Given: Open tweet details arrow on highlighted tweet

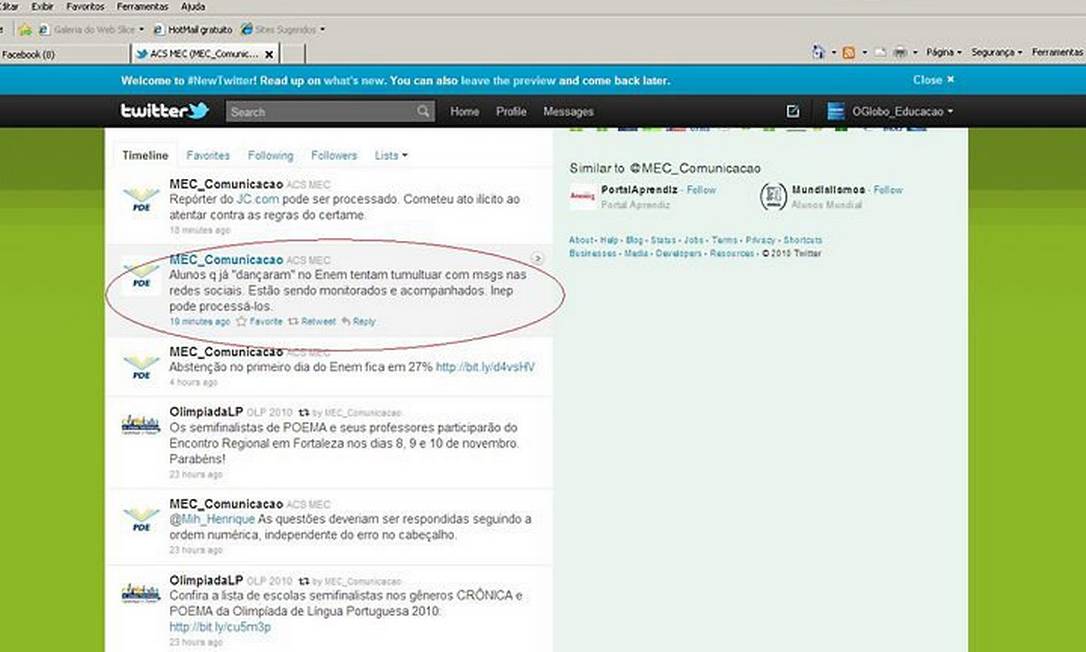Looking at the screenshot, I should point(537,259).
